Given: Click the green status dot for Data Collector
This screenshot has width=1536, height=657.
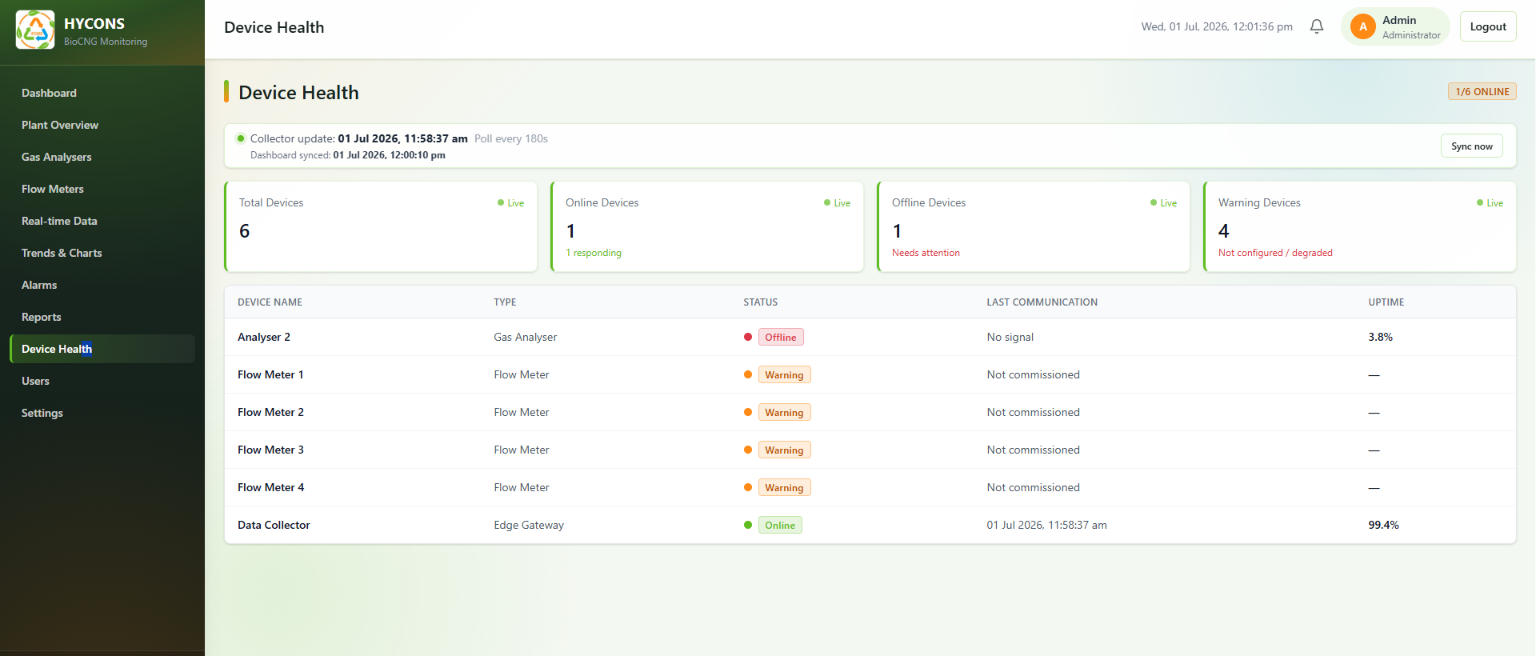Looking at the screenshot, I should coord(748,525).
